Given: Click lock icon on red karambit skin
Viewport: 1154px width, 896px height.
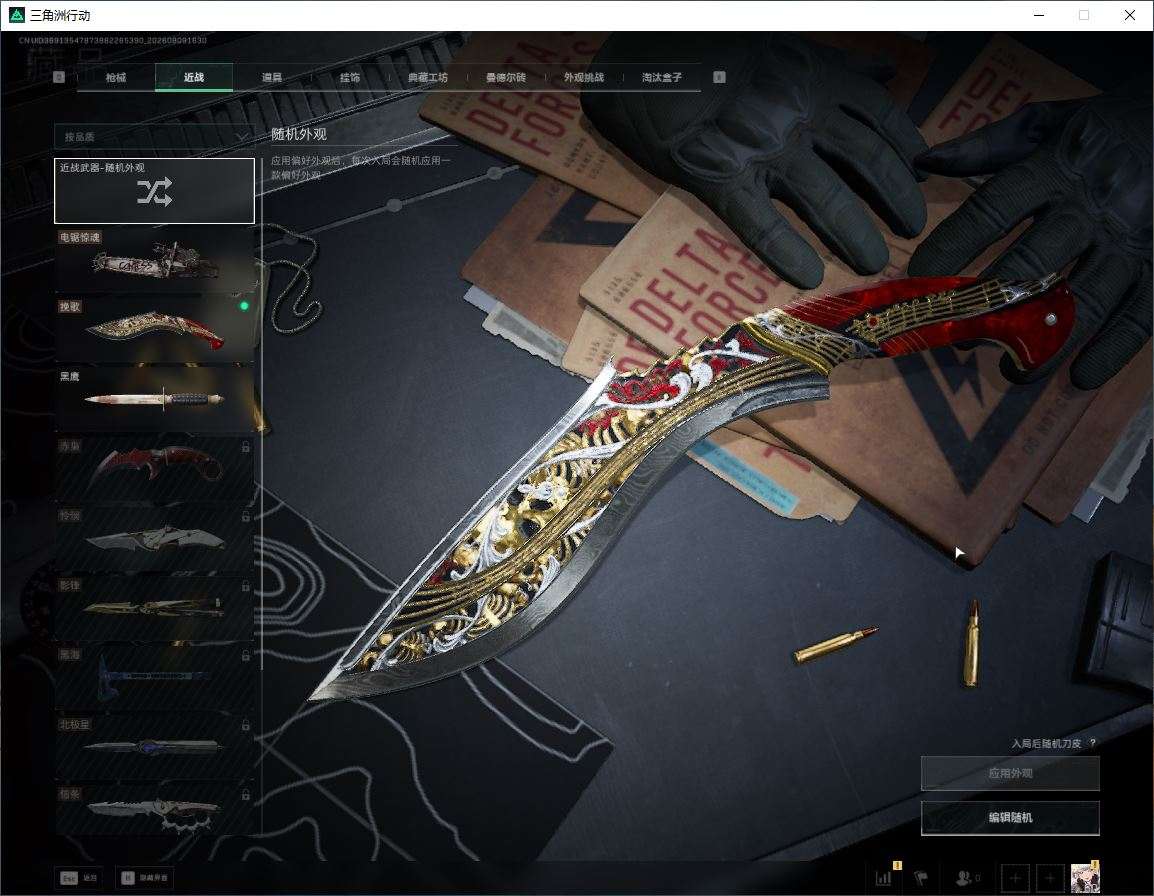Looking at the screenshot, I should coord(246,447).
